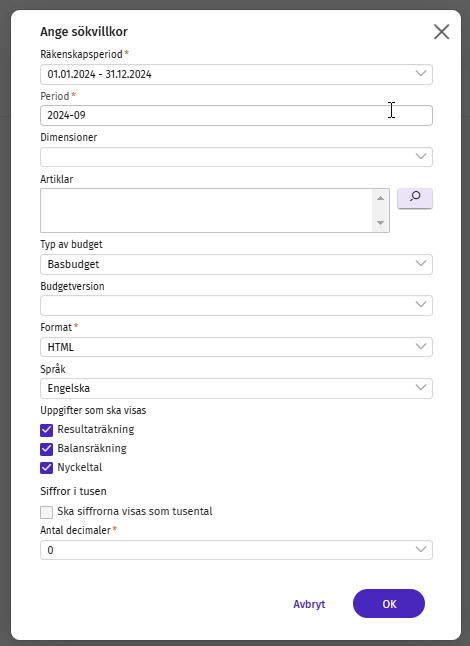Open the Språk dropdown showing Engelska
The image size is (470, 646).
(x=236, y=388)
